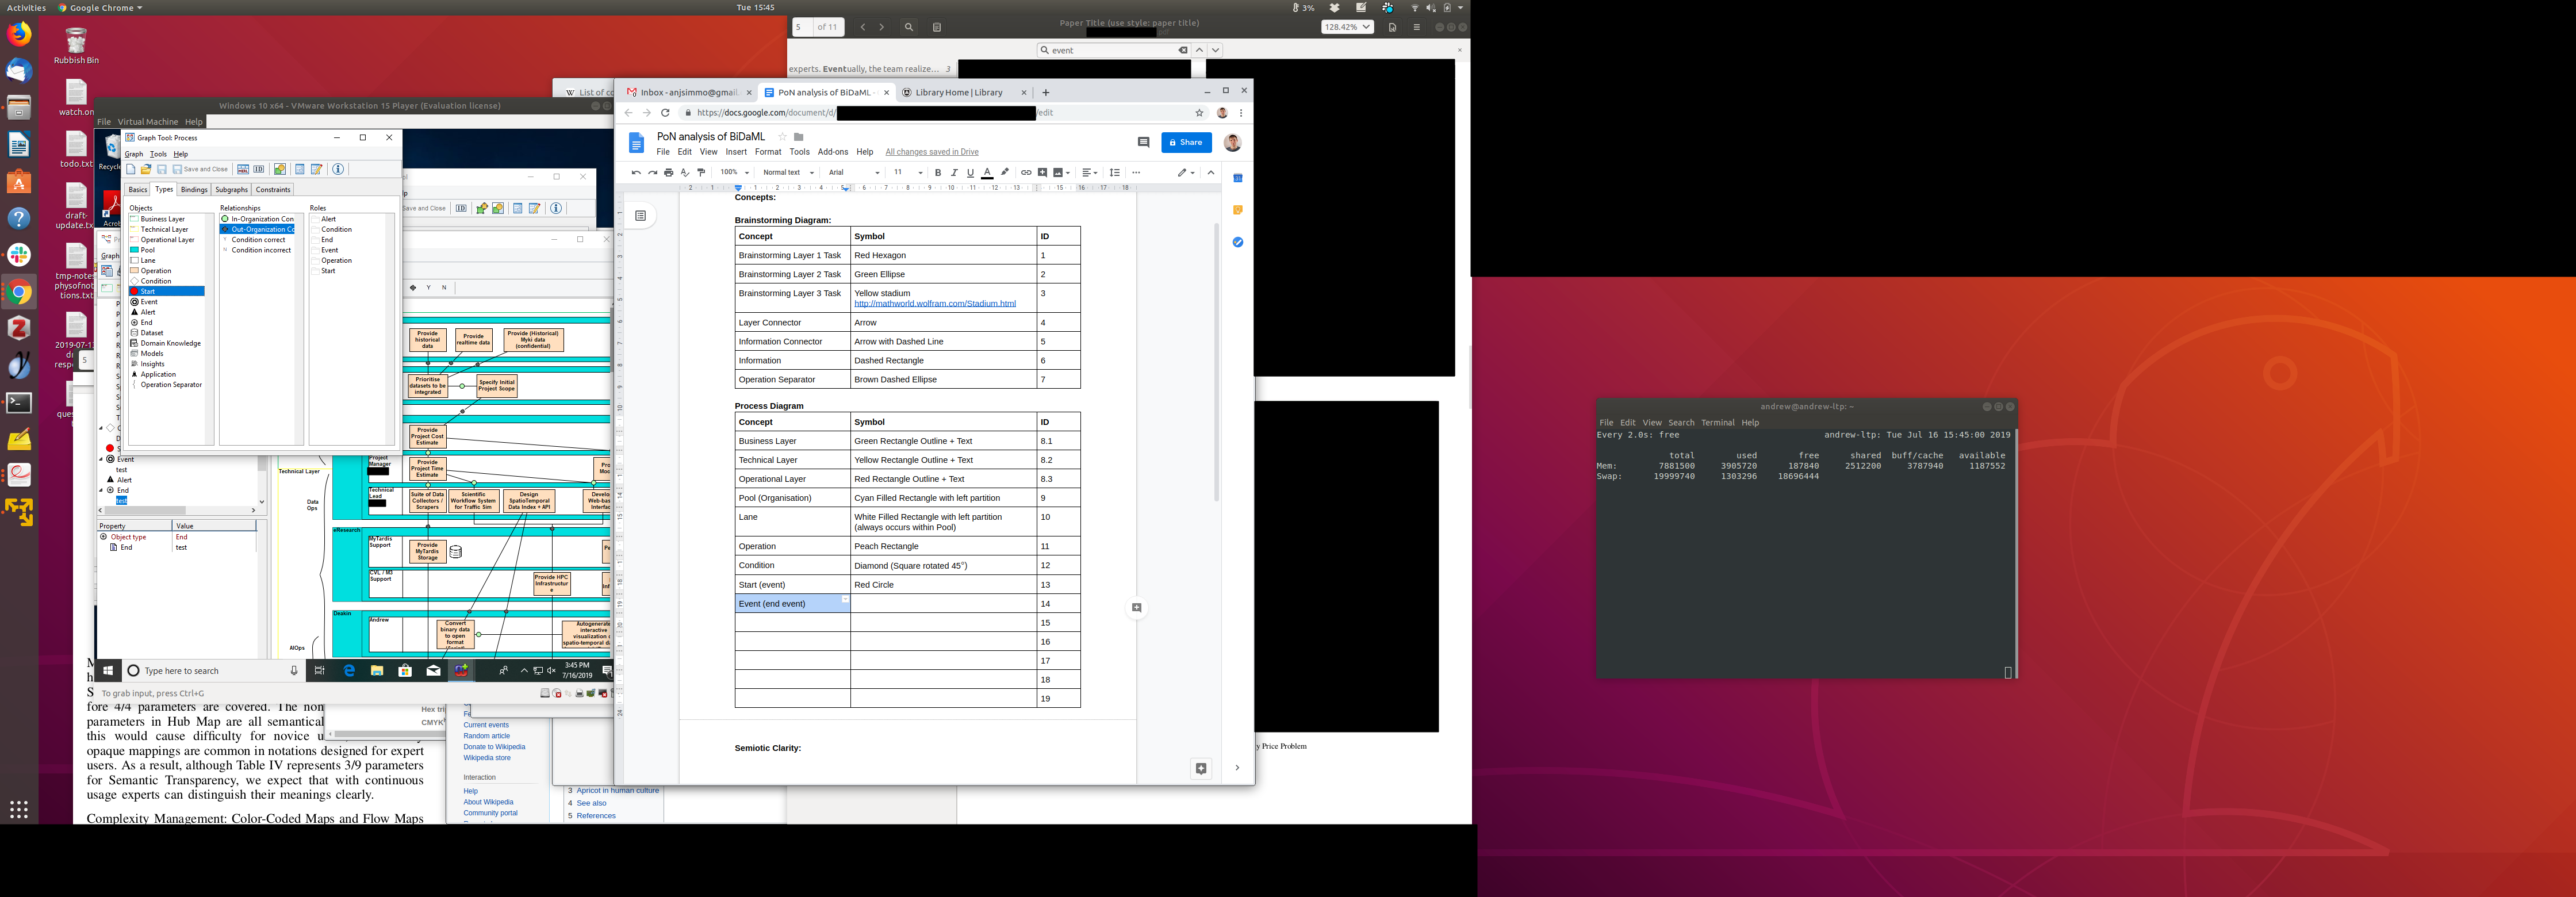Click the Info icon in Graph Tool toolbar
This screenshot has width=2576, height=897.
[338, 169]
